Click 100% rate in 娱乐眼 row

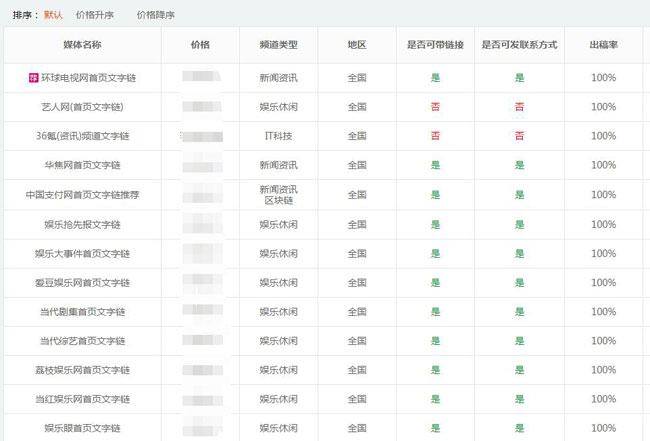point(604,428)
